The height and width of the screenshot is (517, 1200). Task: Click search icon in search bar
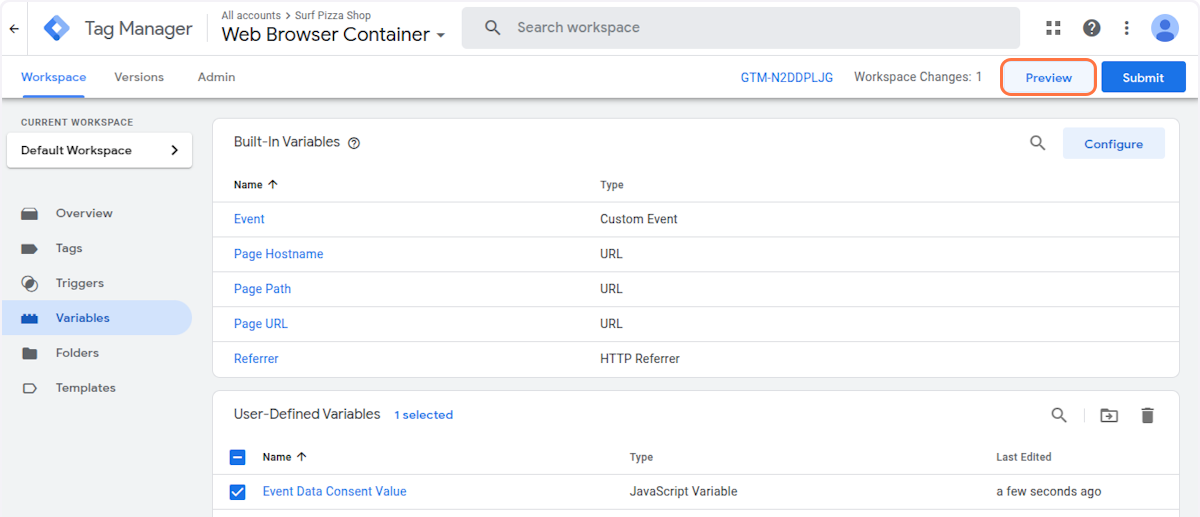click(x=492, y=28)
